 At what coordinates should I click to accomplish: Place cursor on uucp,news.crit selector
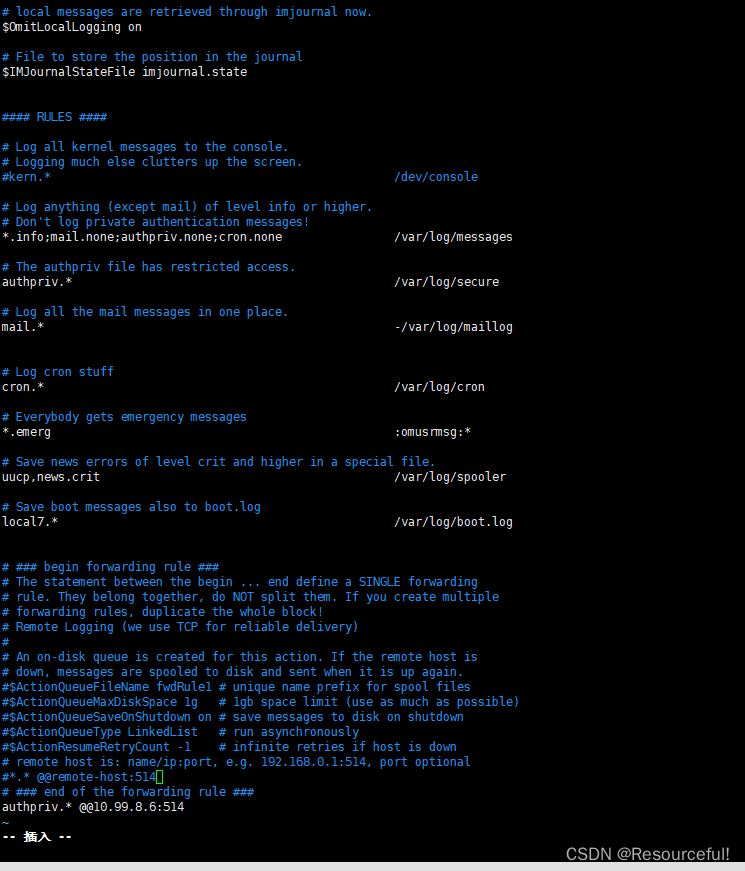click(50, 477)
